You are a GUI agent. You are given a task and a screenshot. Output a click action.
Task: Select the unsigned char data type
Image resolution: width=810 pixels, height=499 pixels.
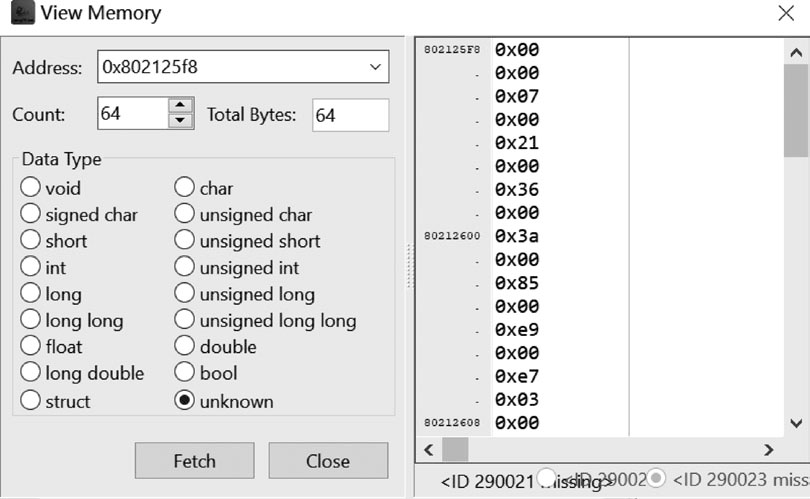pyautogui.click(x=184, y=215)
